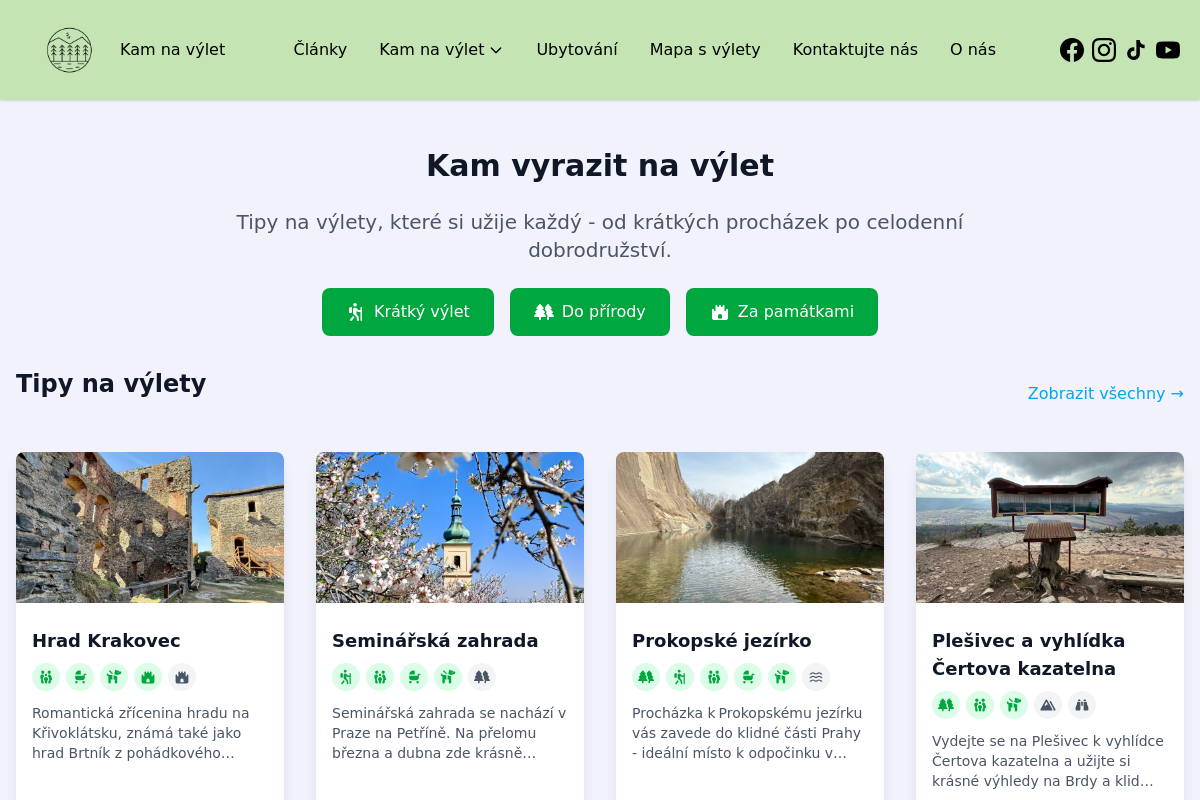
Task: Click the binoculars icon under Plešivec card
Action: pos(1082,705)
